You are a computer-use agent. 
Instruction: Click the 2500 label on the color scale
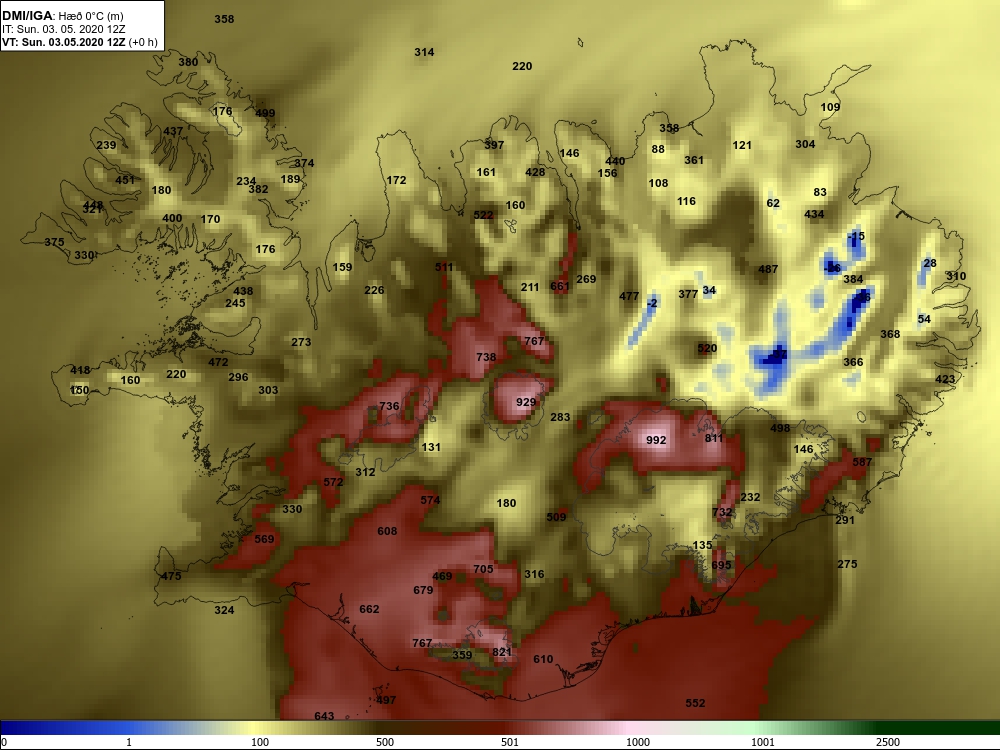(888, 742)
